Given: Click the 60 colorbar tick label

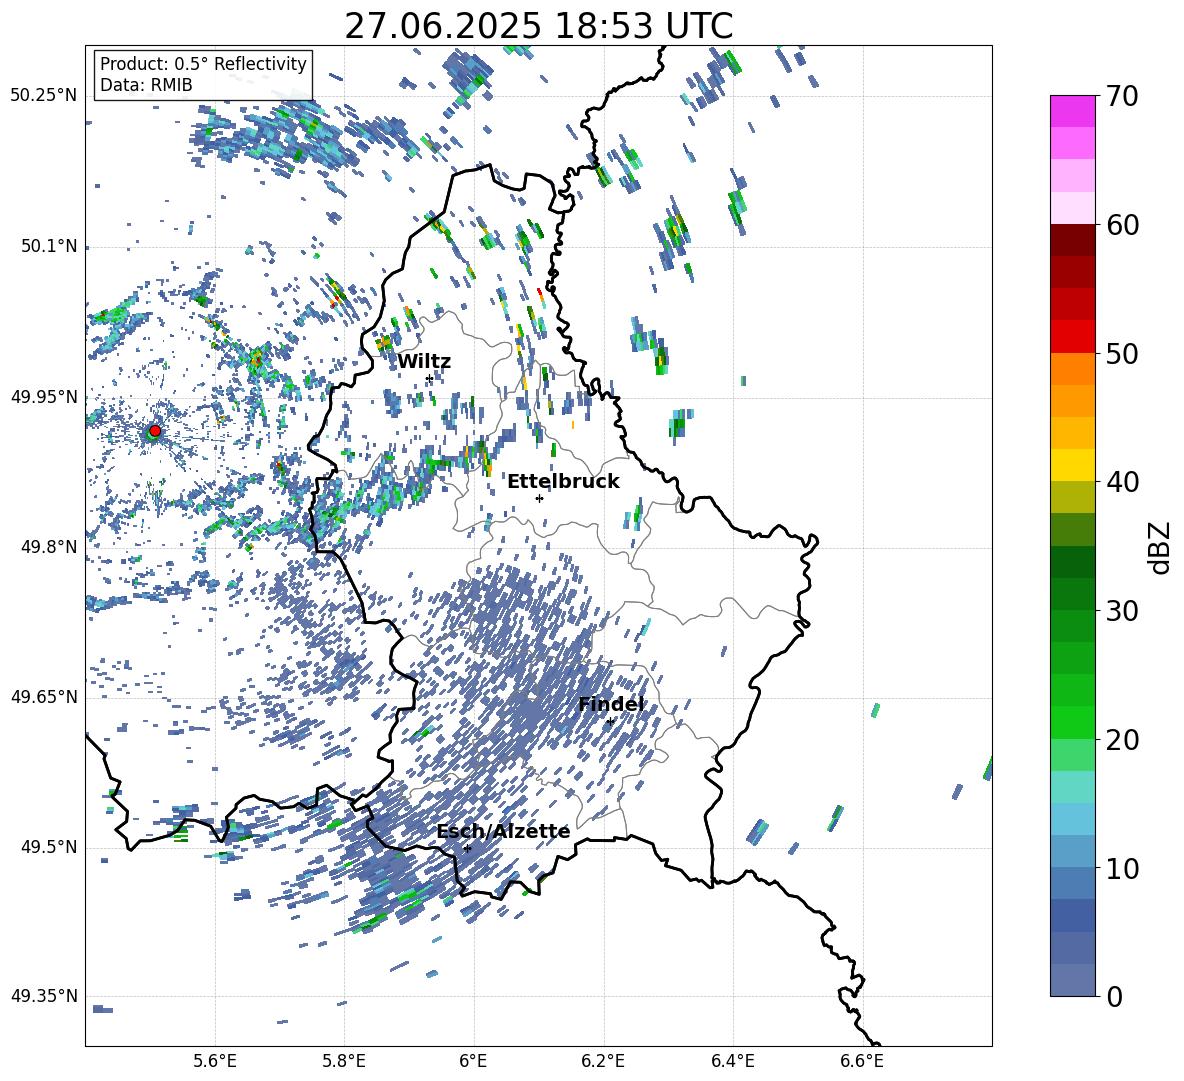Looking at the screenshot, I should pyautogui.click(x=1123, y=225).
